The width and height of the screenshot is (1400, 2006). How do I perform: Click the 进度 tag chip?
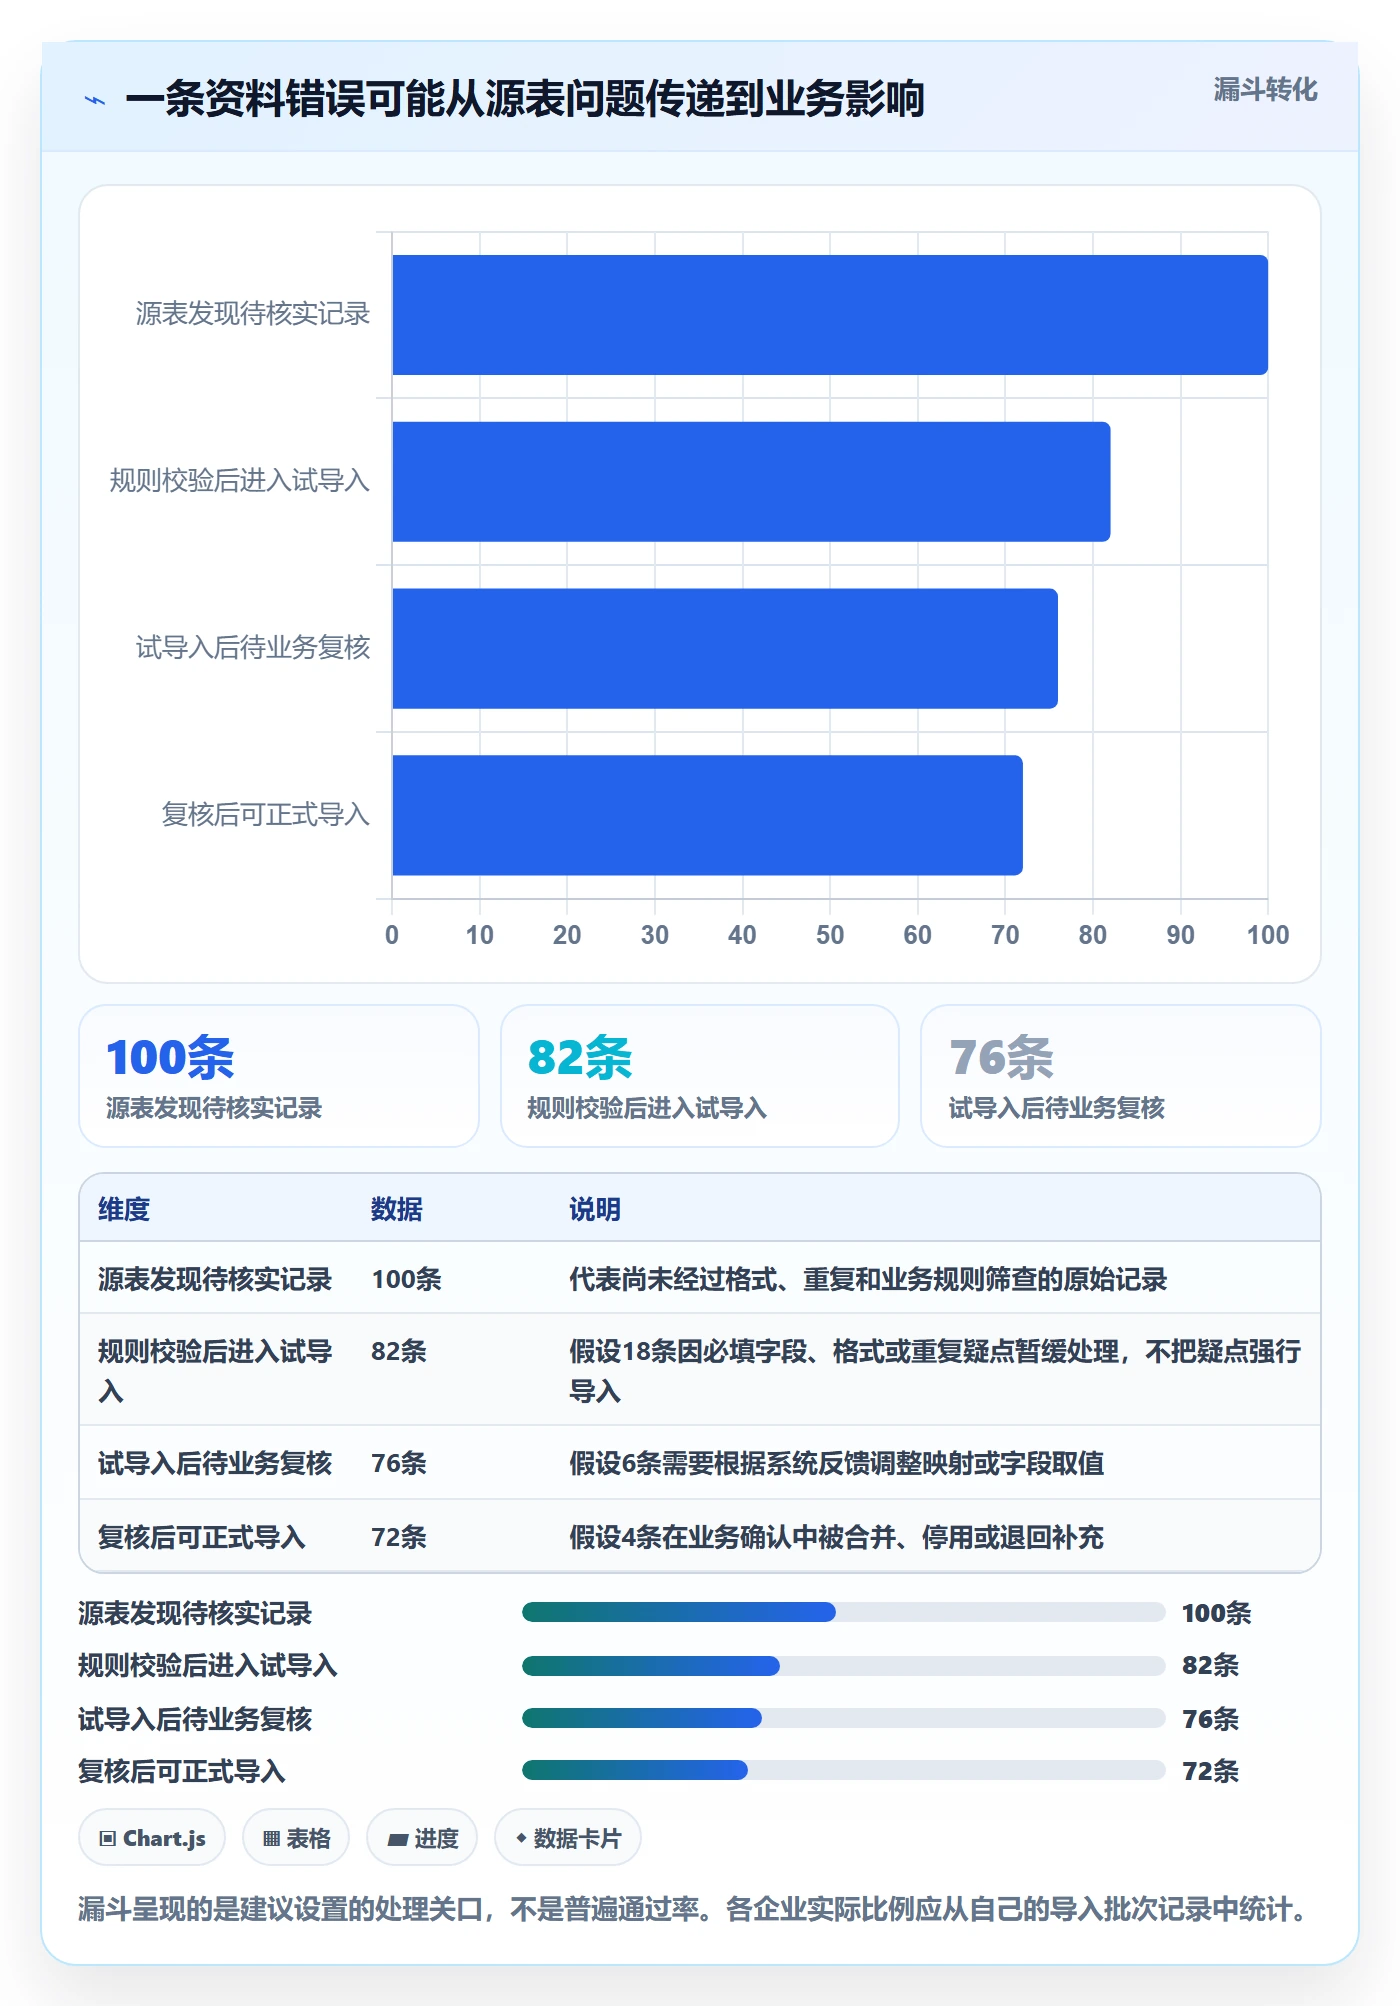[x=422, y=1838]
